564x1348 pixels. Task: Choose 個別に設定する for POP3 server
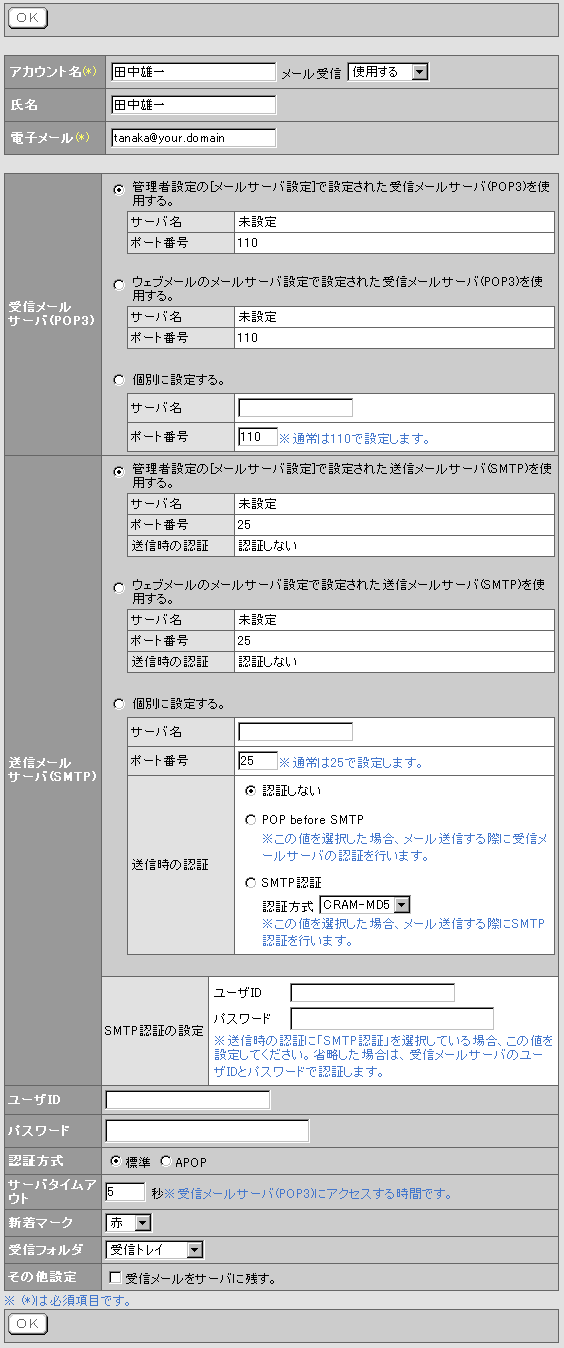[120, 380]
